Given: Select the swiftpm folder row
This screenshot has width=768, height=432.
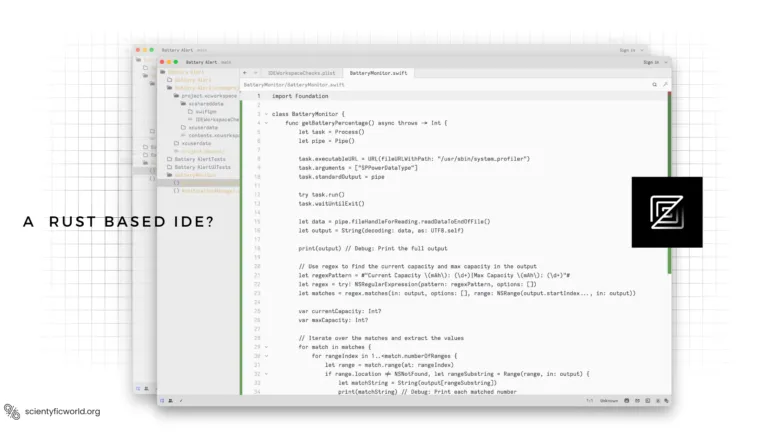Looking at the screenshot, I should click(199, 112).
